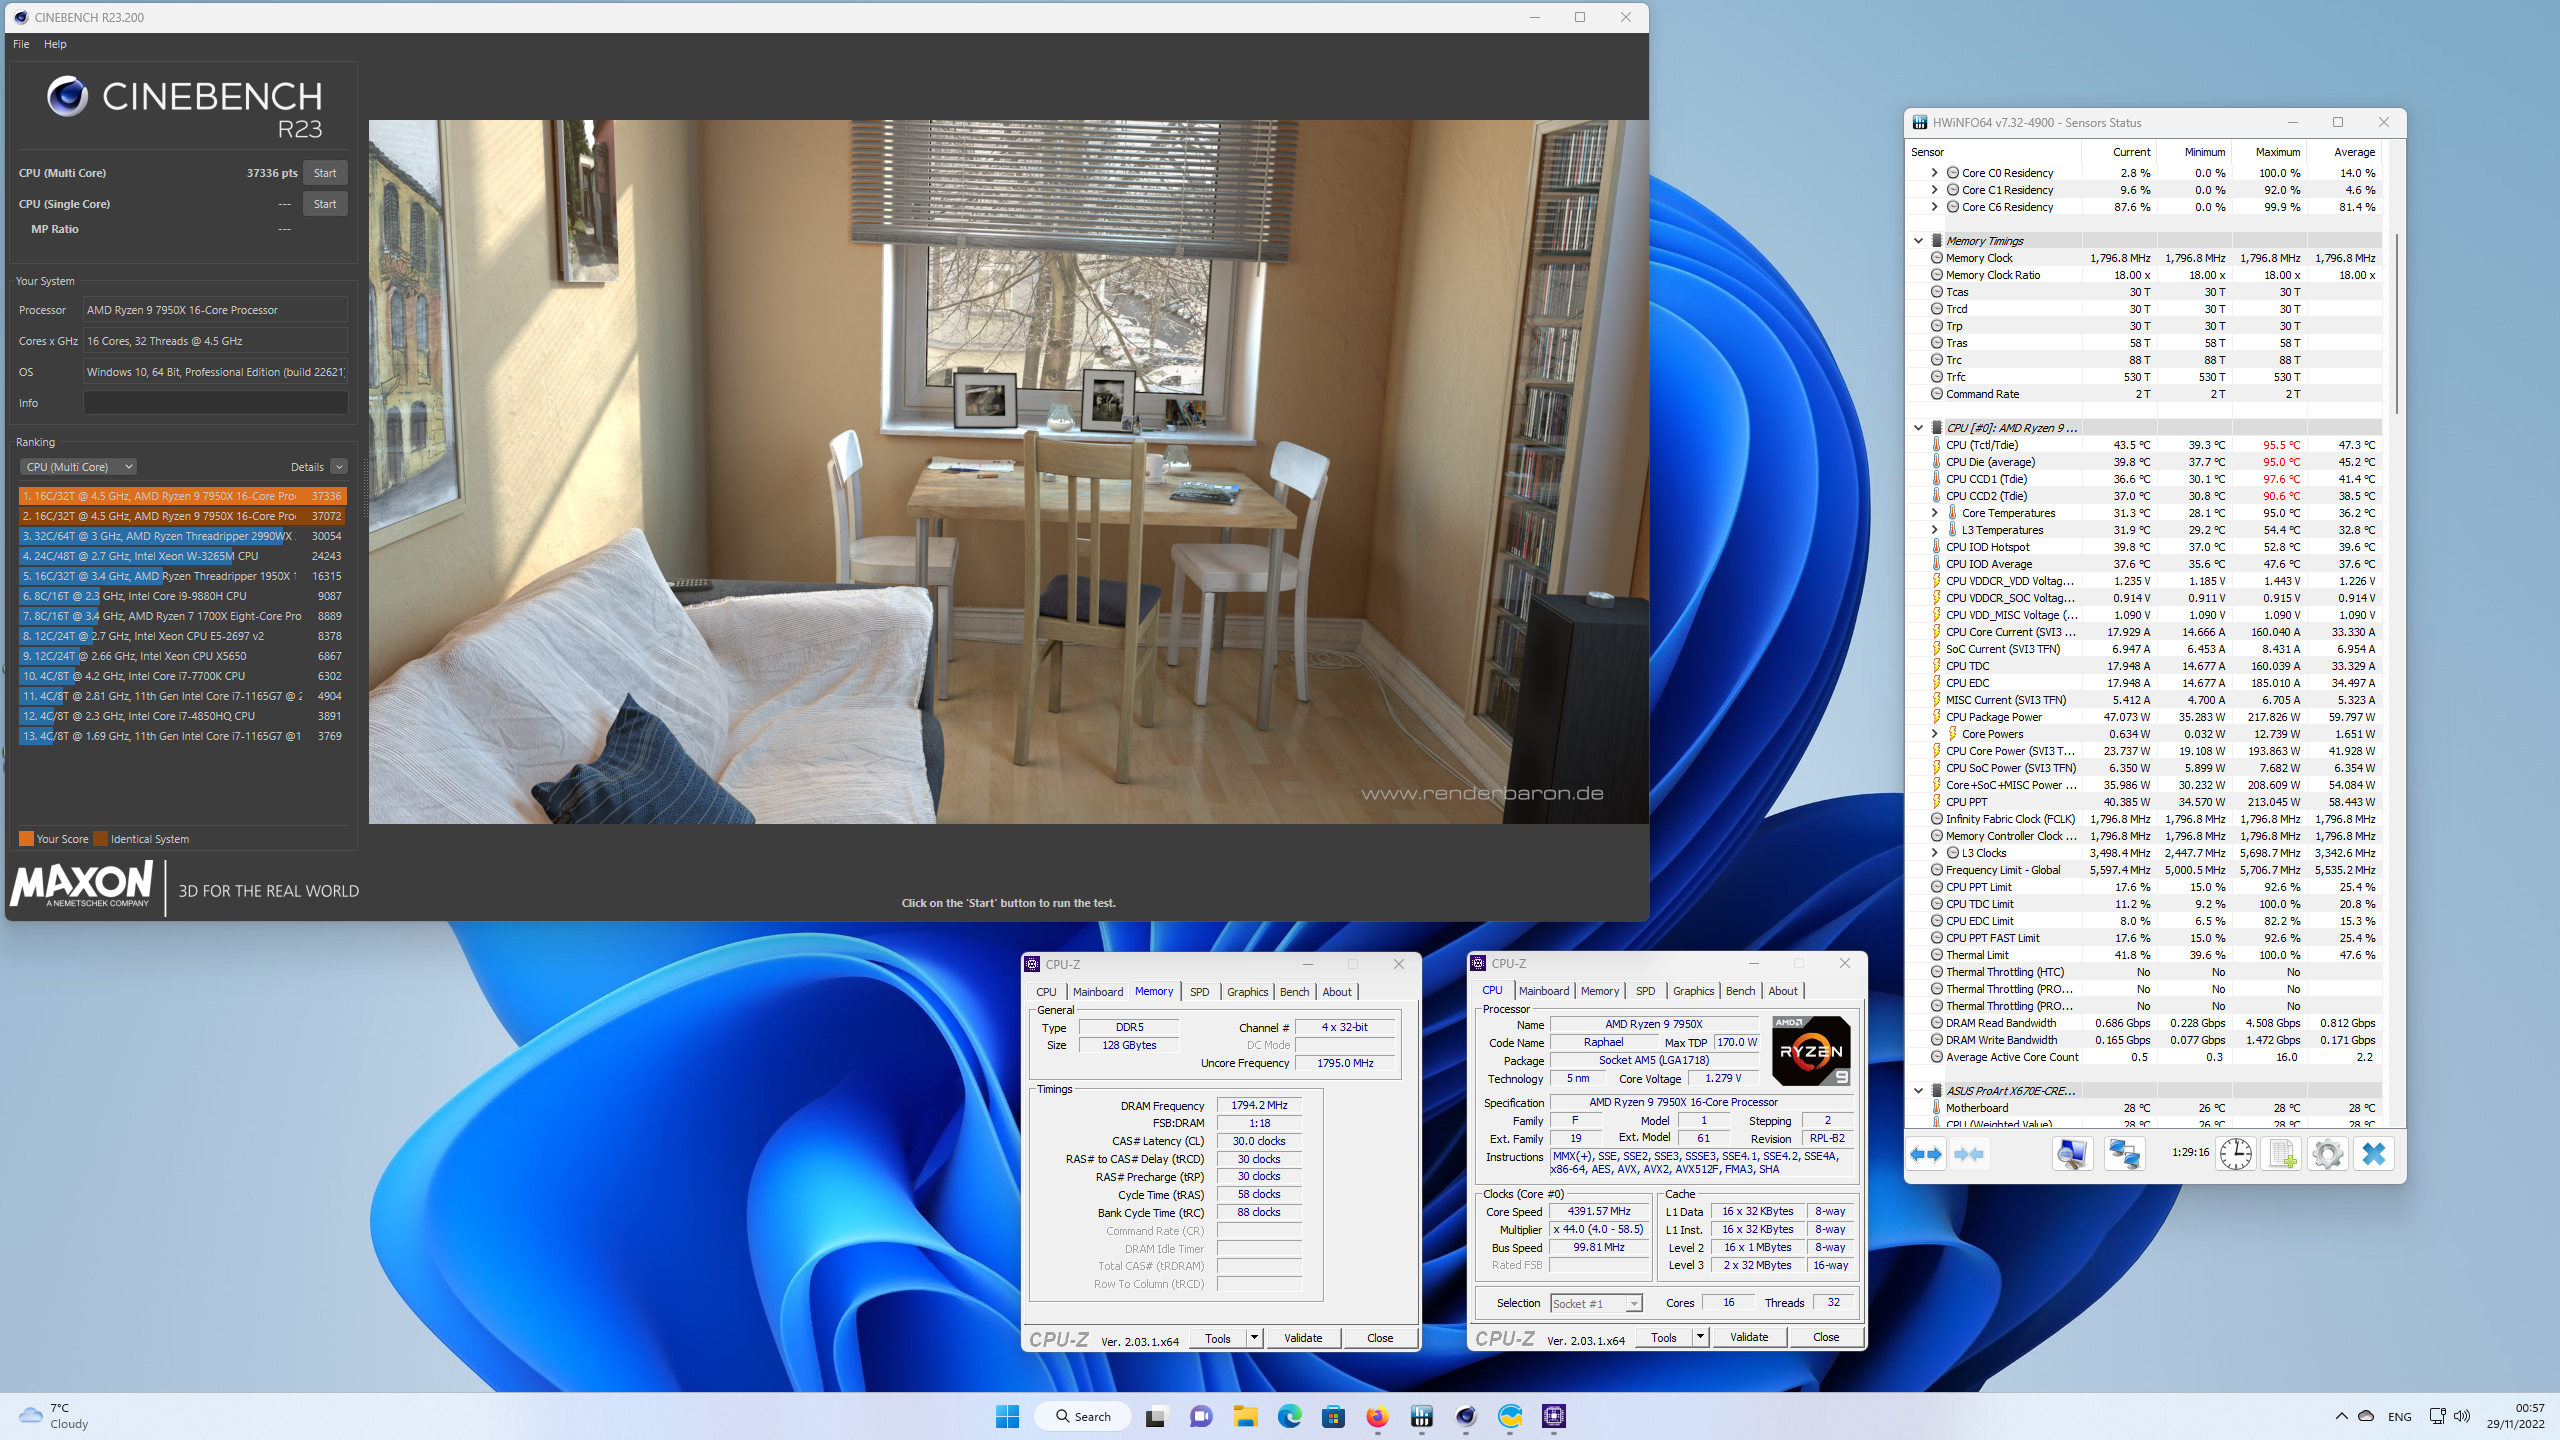Click the Cinebench Info input field
Viewport: 2560px width, 1440px height.
[x=215, y=403]
